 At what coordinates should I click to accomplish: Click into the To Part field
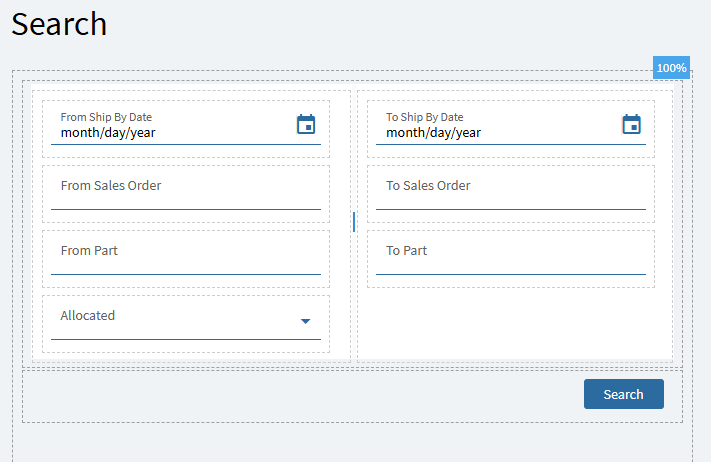510,259
